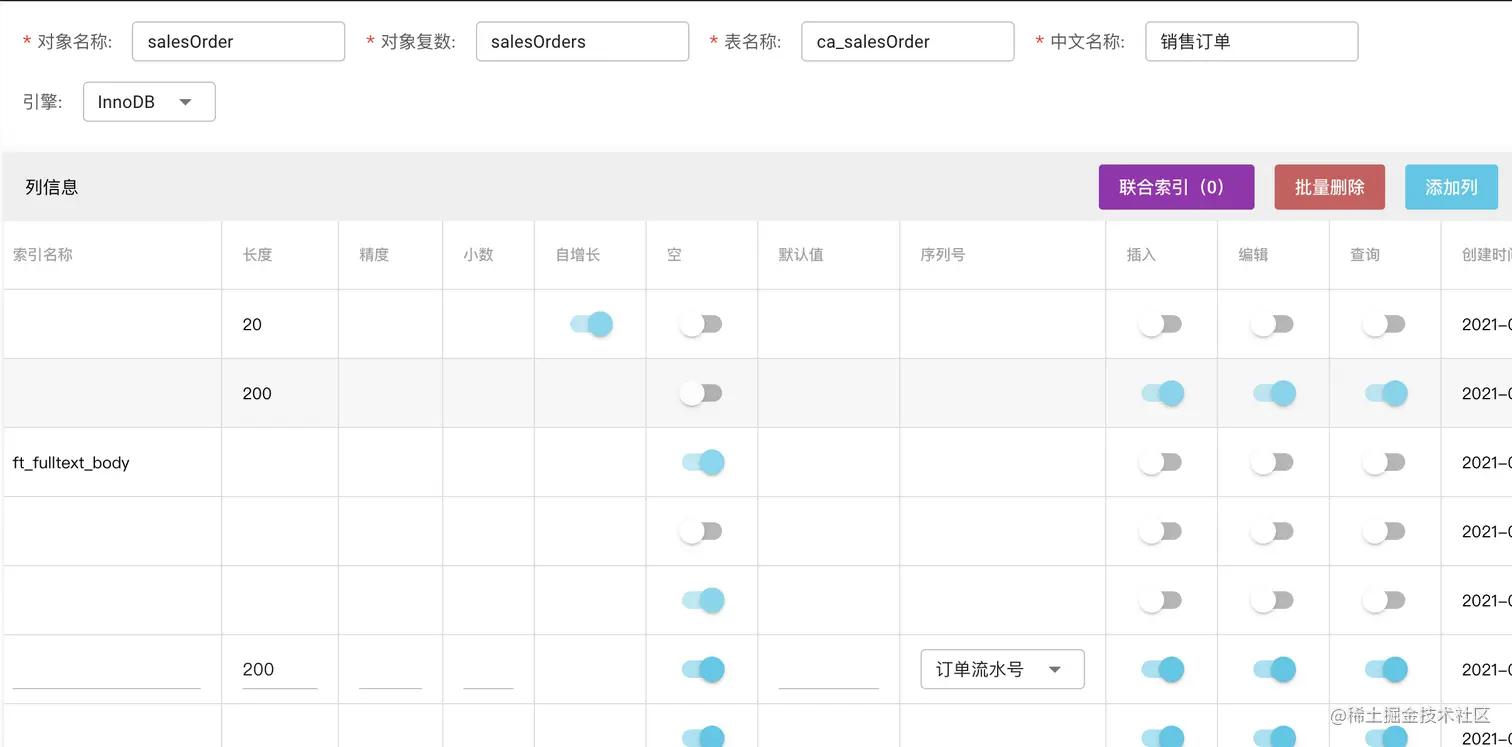Click the 批量删除 batch delete button
1512x747 pixels.
click(1329, 187)
